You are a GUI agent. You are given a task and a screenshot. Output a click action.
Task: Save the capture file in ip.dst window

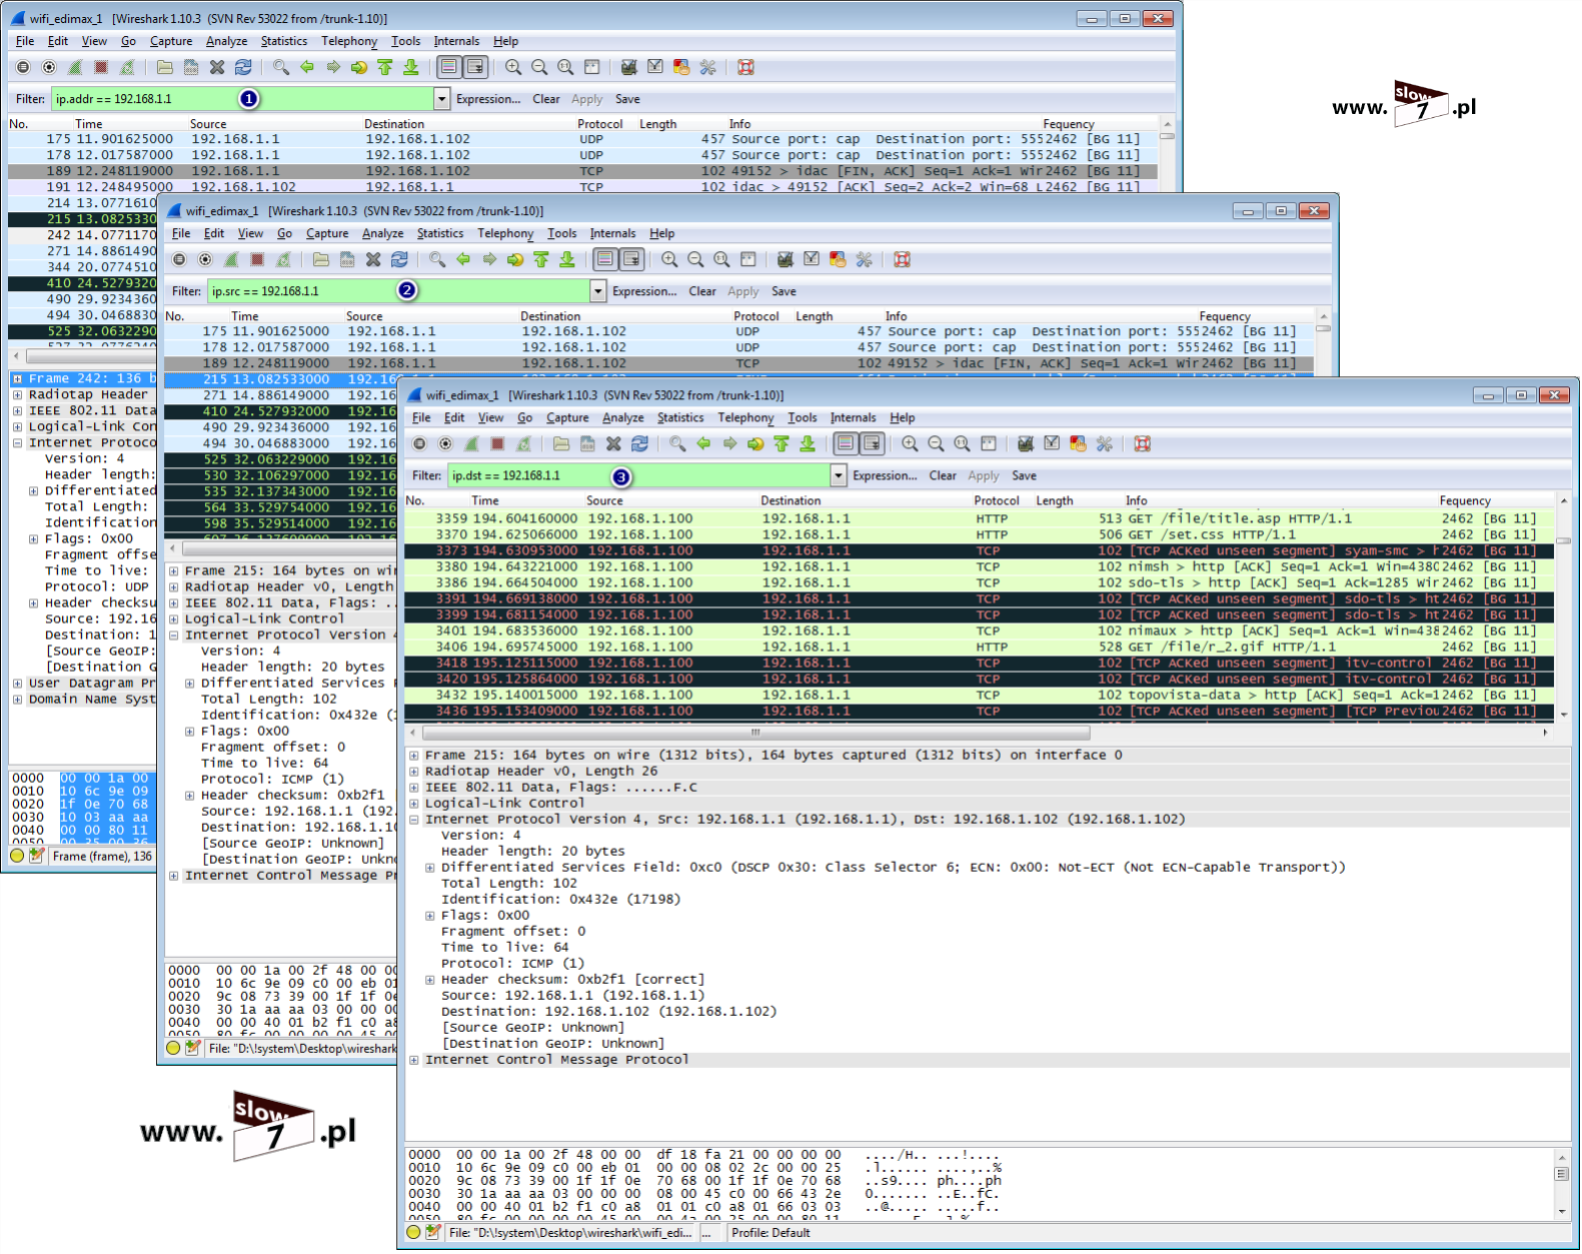tap(588, 444)
